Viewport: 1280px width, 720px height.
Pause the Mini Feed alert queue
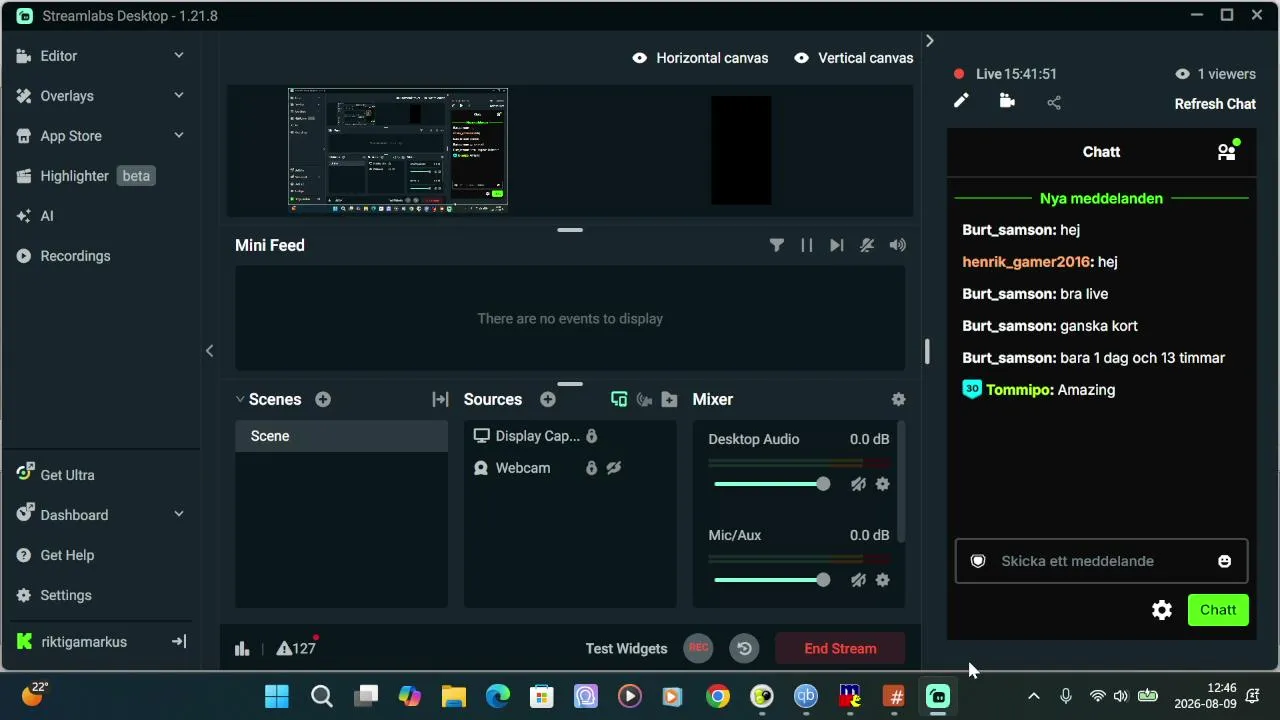tap(807, 245)
